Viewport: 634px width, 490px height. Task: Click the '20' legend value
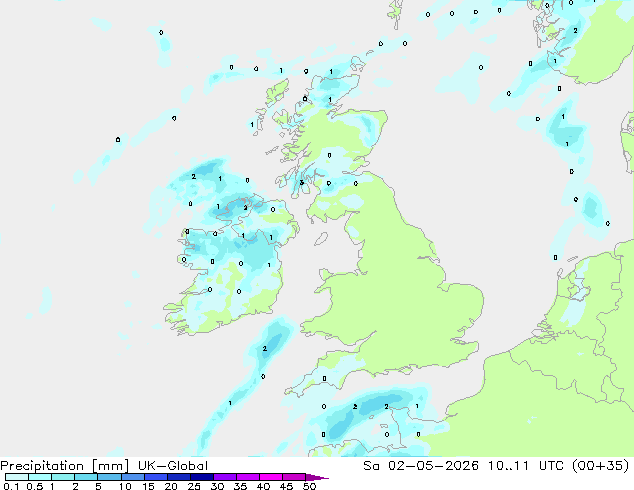click(x=171, y=486)
